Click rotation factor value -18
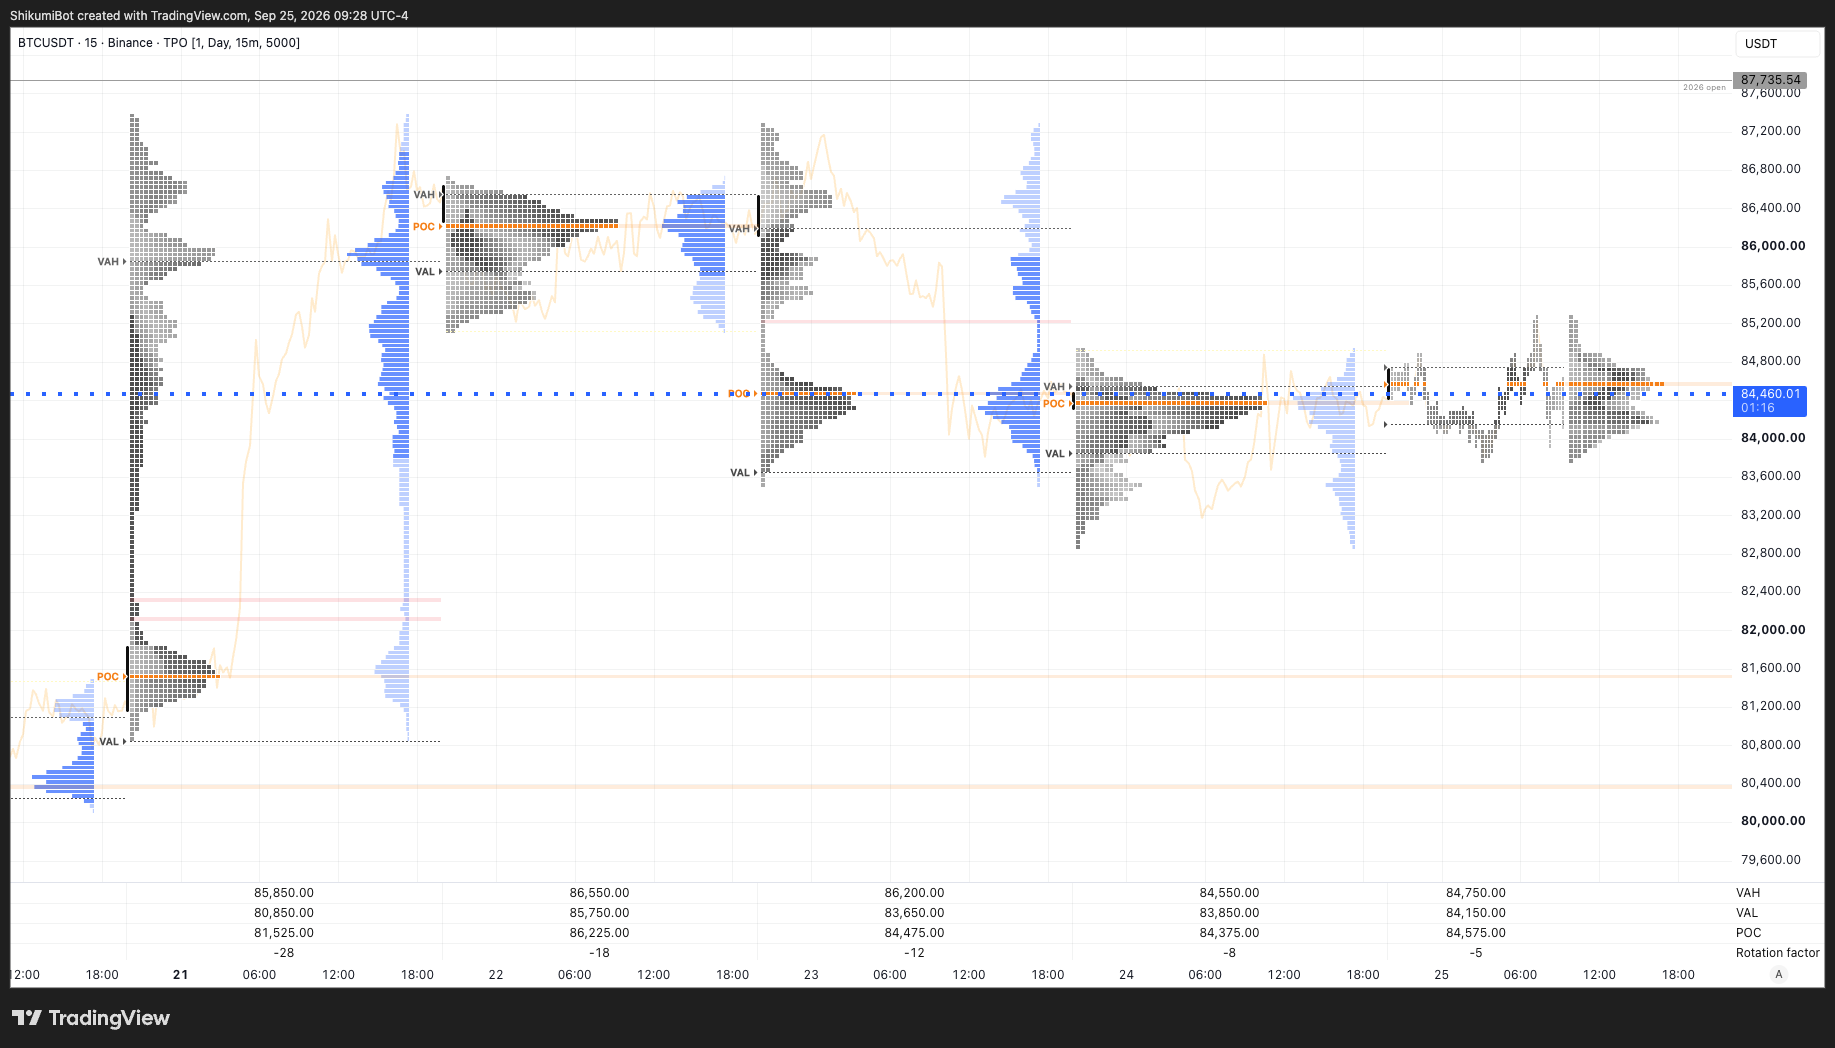 pyautogui.click(x=599, y=953)
